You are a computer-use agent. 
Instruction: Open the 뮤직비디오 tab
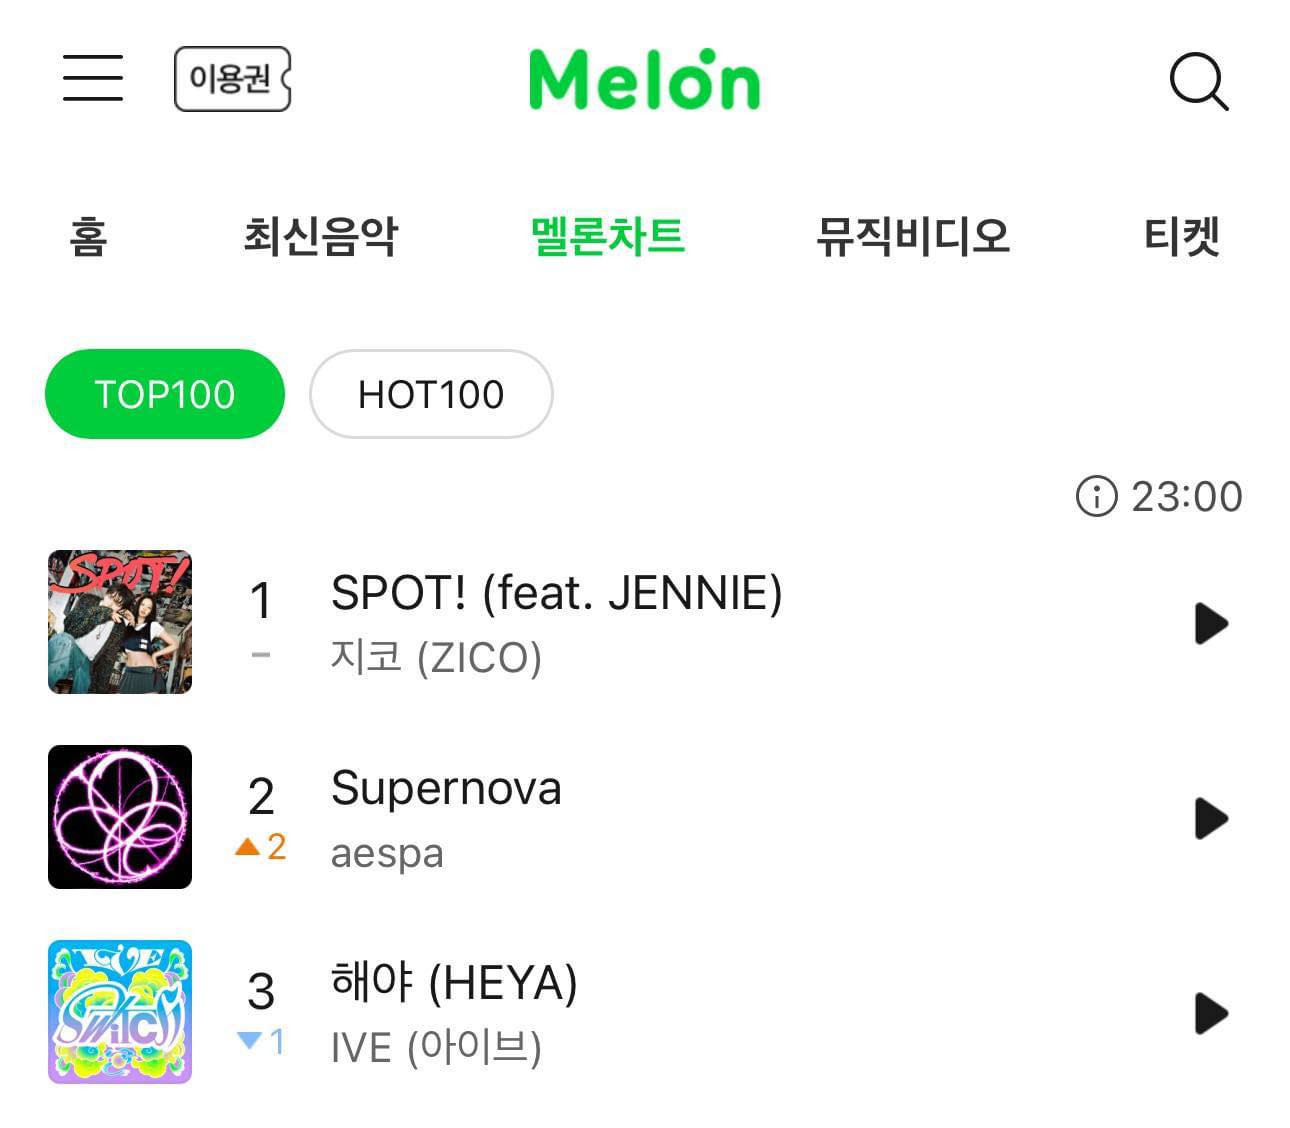click(912, 237)
